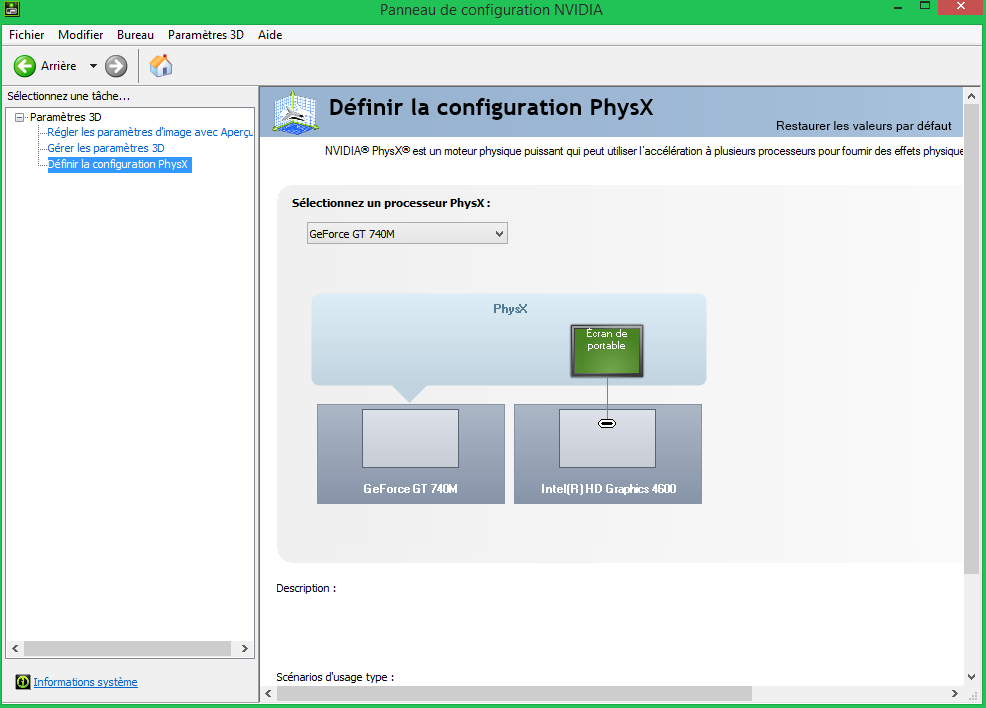Select the GeForce GT 740M GPU box

(410, 453)
